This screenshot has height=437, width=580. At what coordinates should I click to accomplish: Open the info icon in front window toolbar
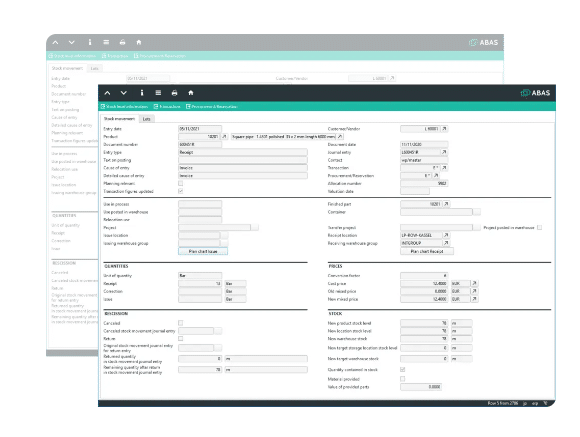point(142,93)
